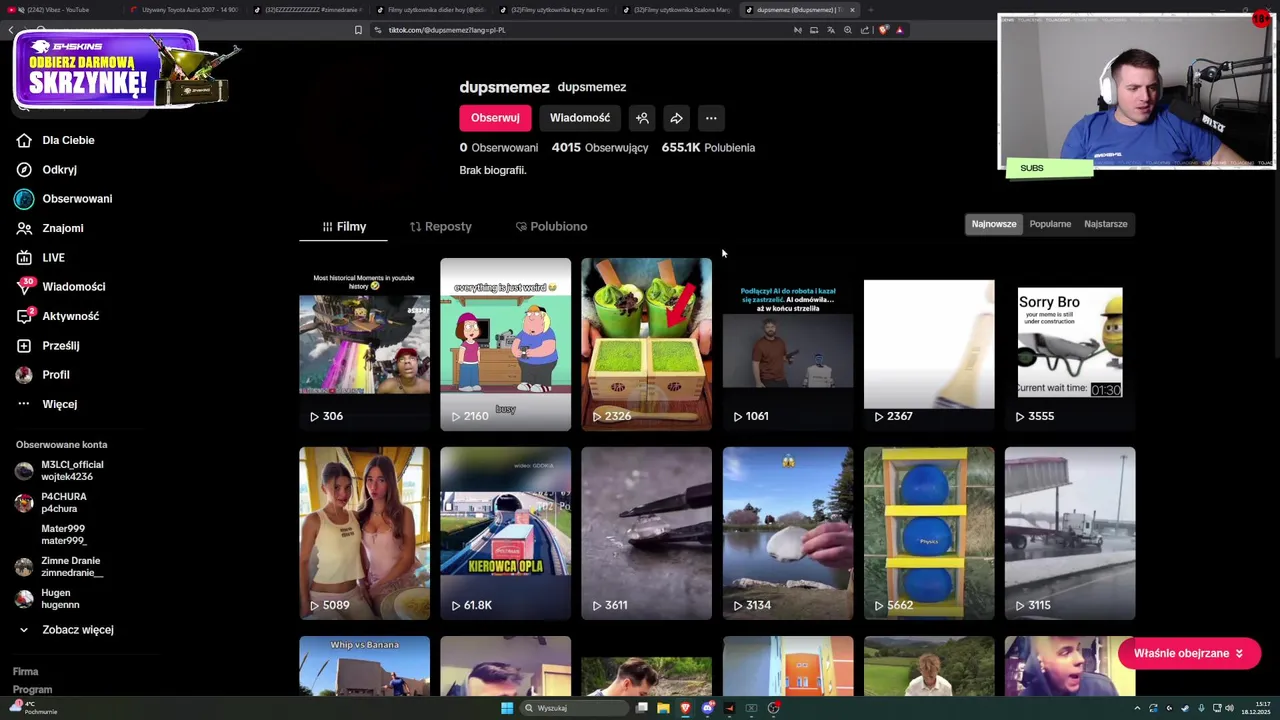Open Whip vs Banana video

tap(364, 666)
